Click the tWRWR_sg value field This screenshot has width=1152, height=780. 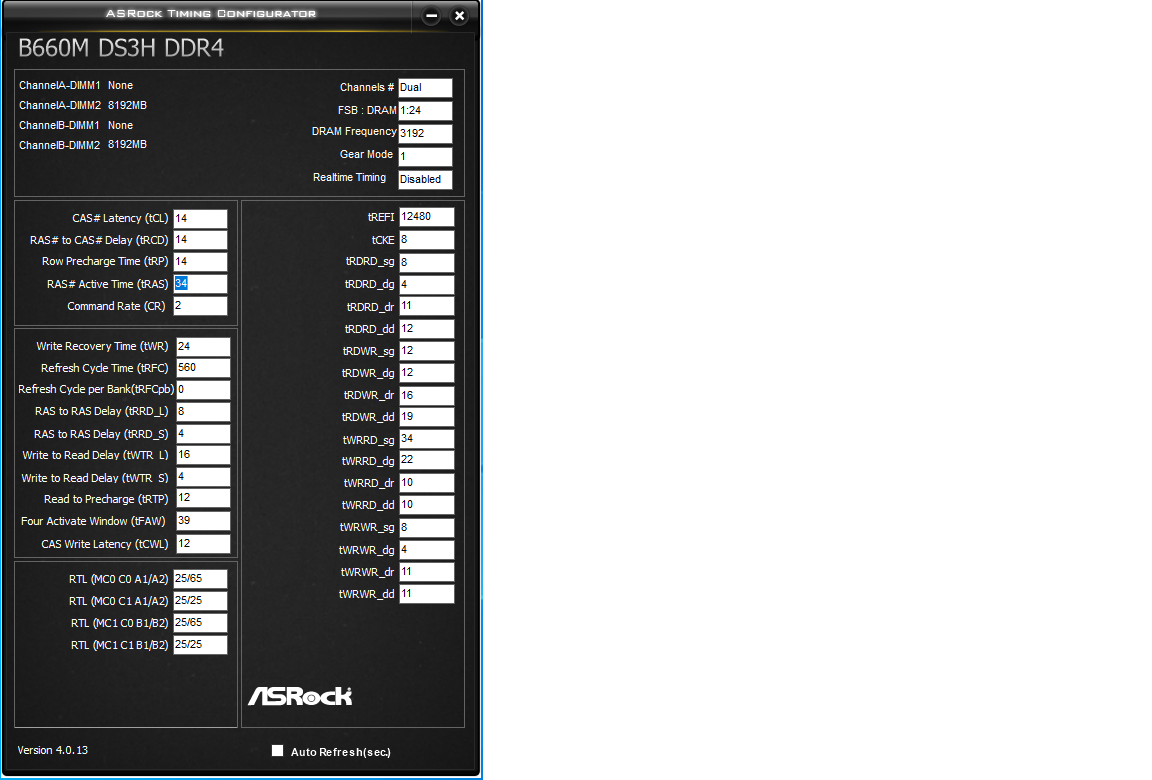click(x=427, y=528)
